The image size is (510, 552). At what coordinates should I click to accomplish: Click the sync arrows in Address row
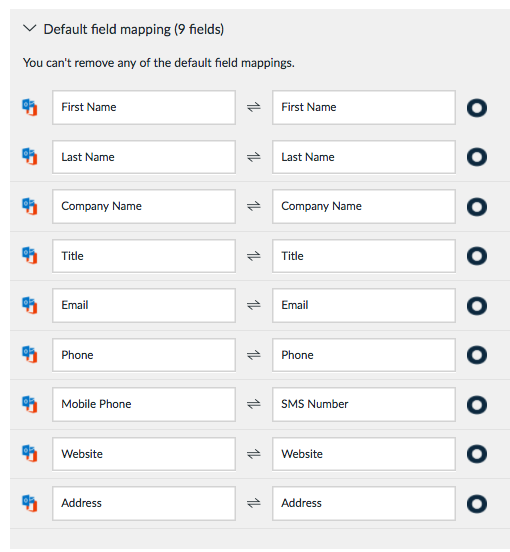tap(253, 503)
